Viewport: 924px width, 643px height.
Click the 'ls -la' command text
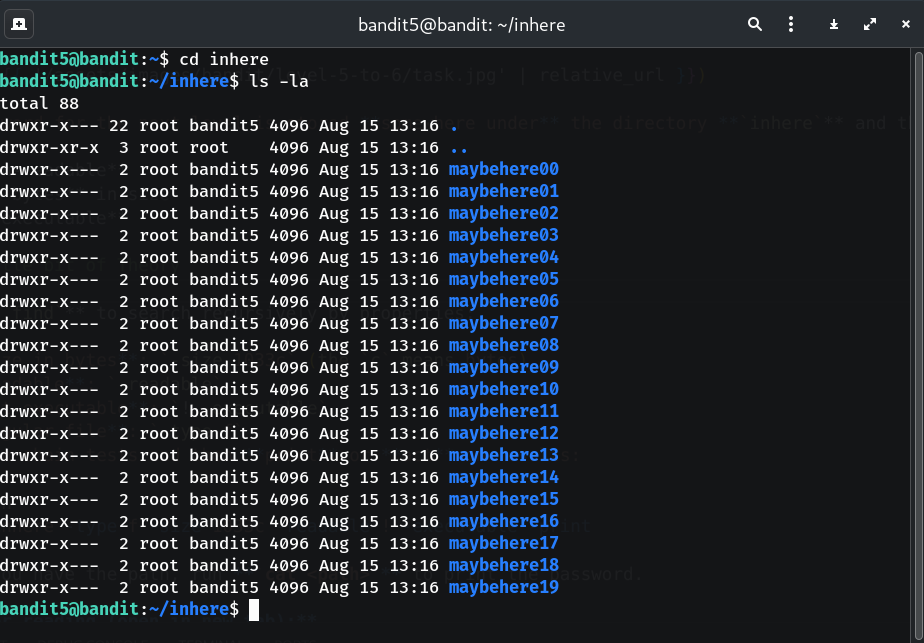click(x=279, y=81)
